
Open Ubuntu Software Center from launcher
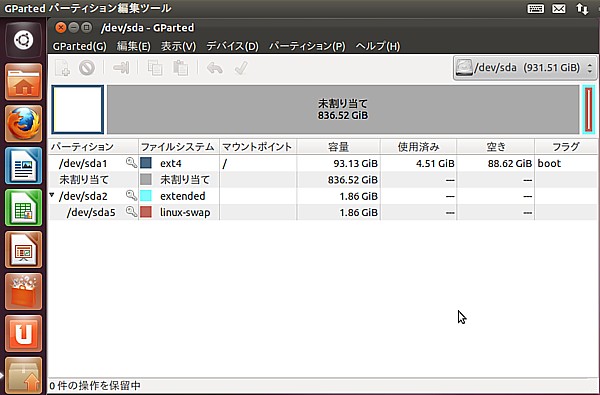tap(24, 292)
